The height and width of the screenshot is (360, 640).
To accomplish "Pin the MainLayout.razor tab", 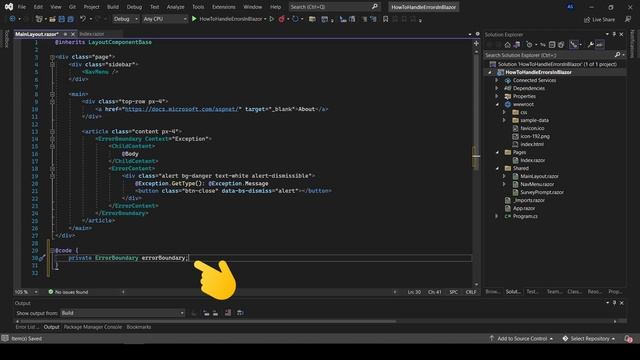I will pyautogui.click(x=65, y=34).
